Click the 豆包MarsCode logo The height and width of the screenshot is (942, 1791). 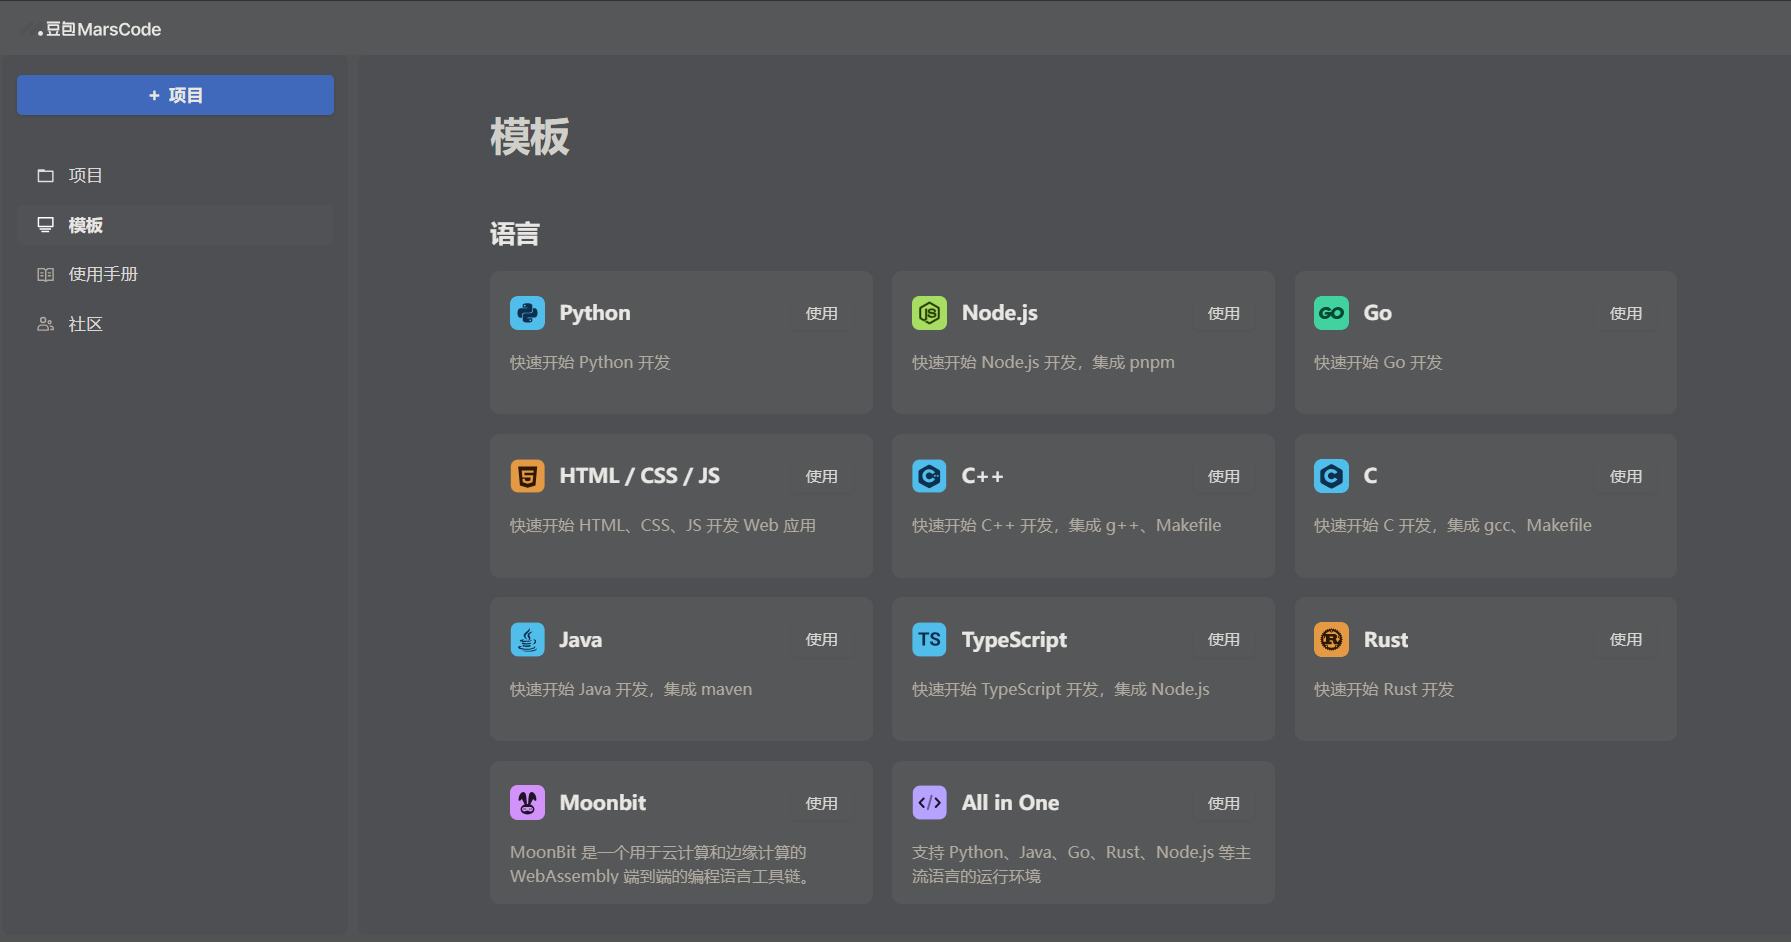coord(99,29)
